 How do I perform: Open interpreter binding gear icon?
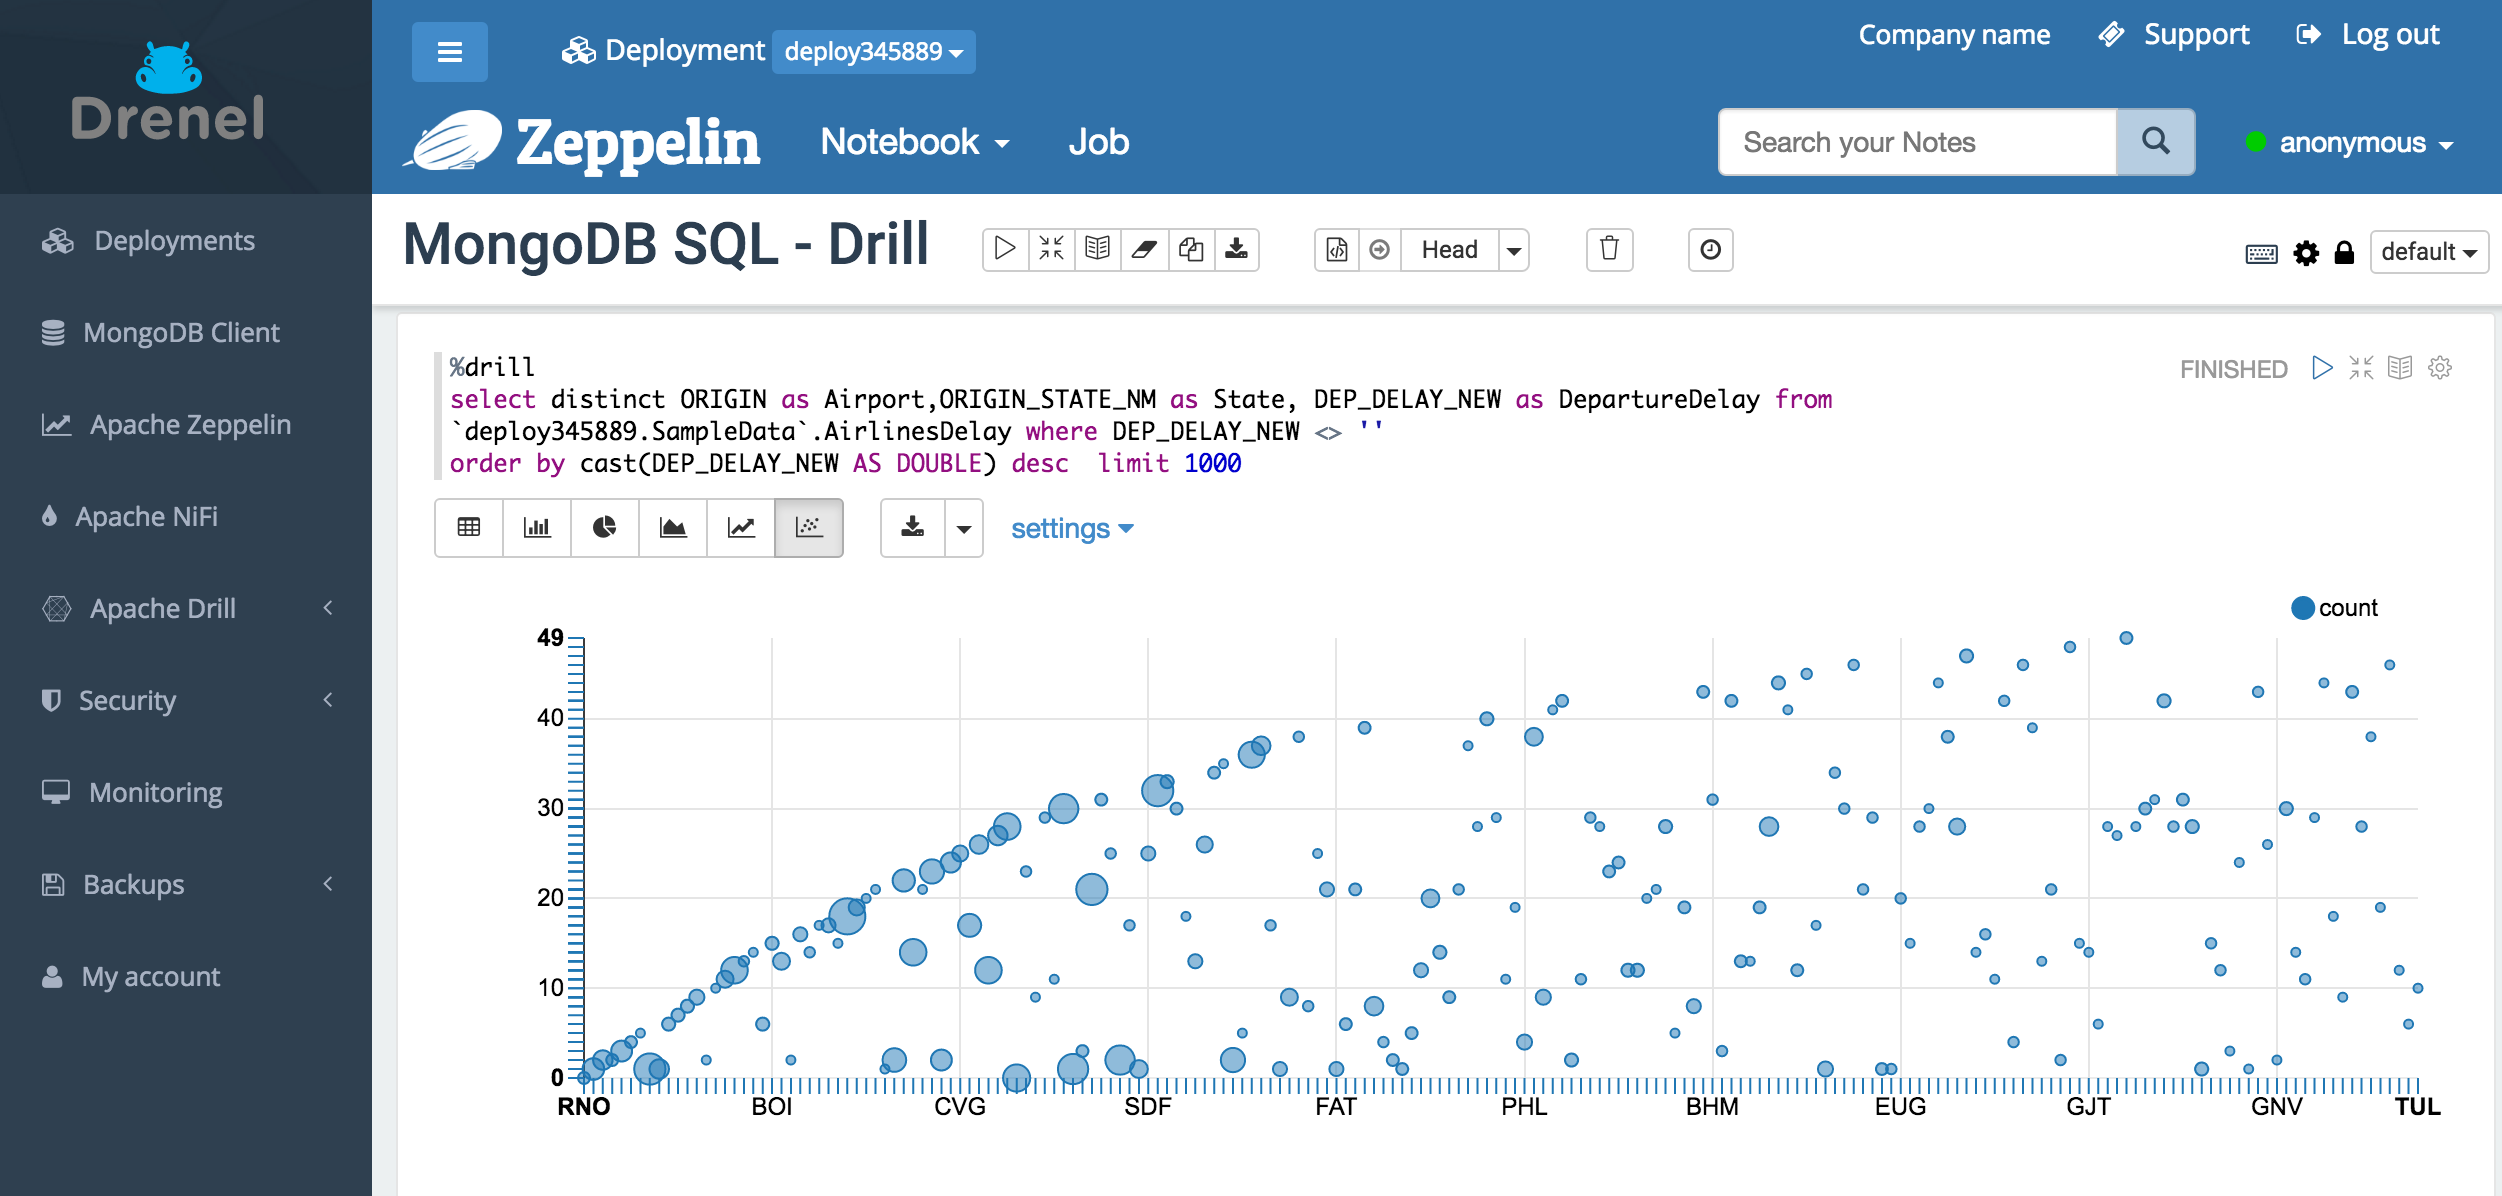tap(2306, 253)
